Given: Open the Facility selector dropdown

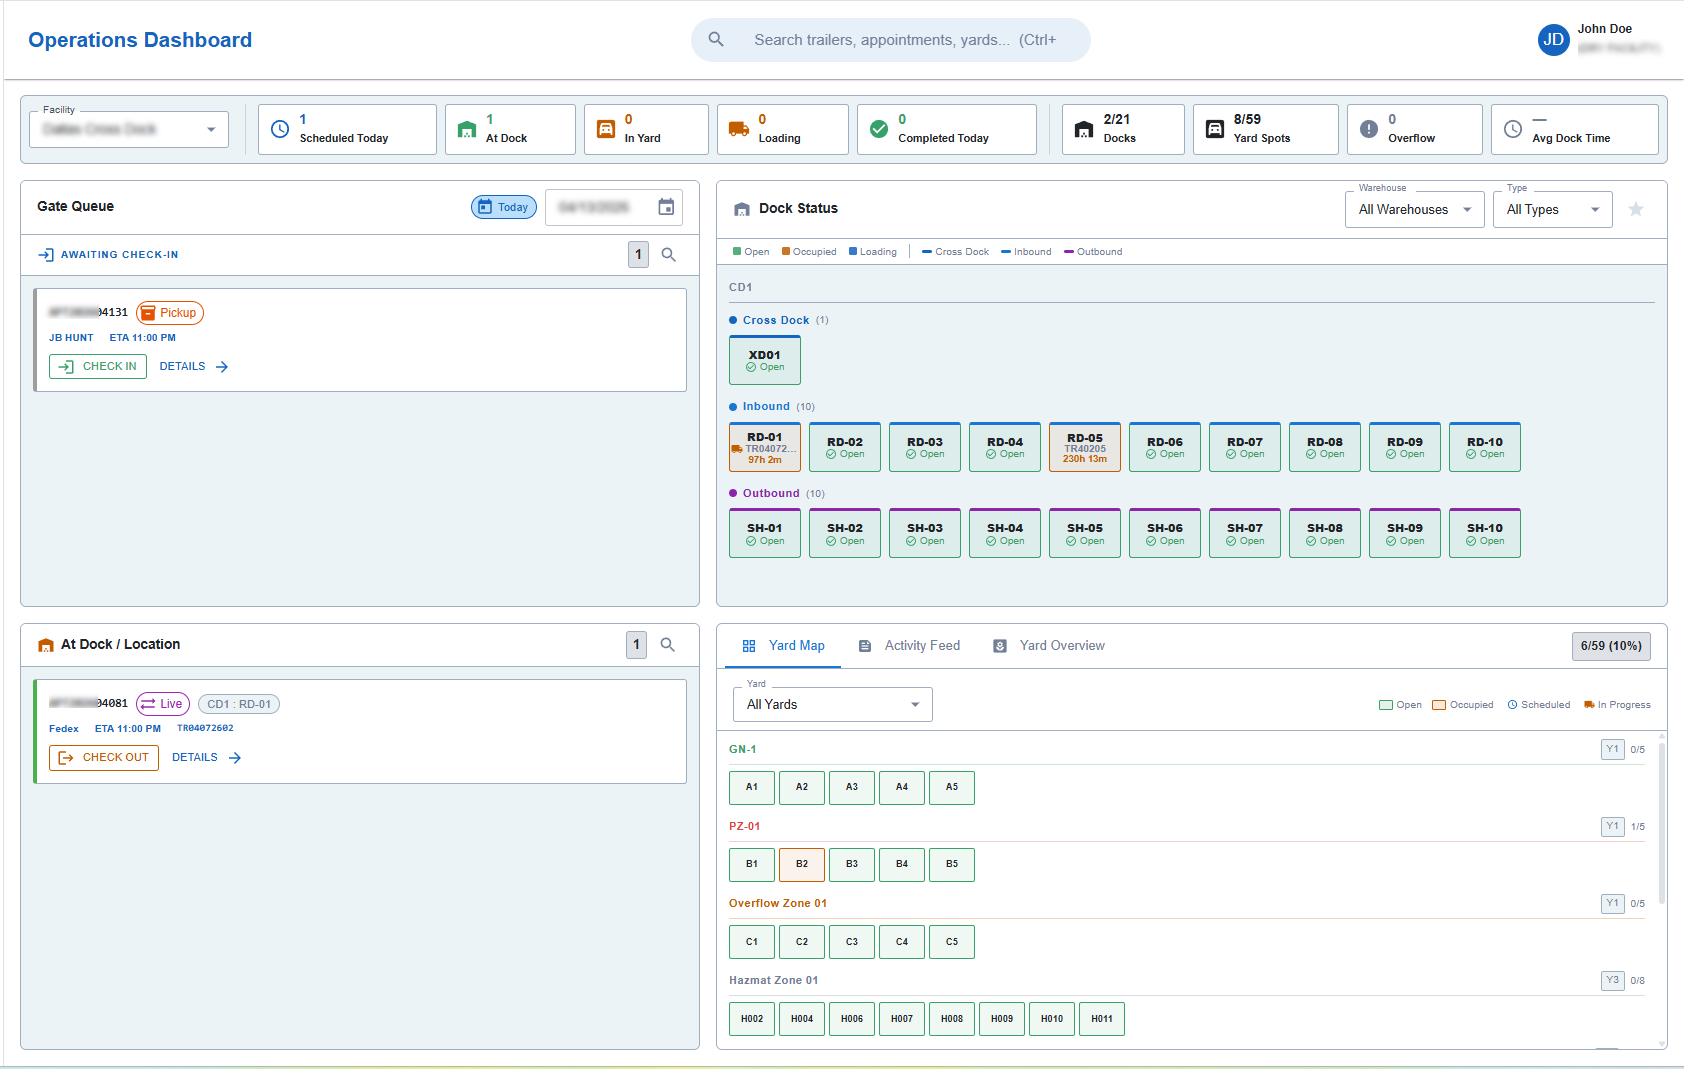Looking at the screenshot, I should click(128, 129).
